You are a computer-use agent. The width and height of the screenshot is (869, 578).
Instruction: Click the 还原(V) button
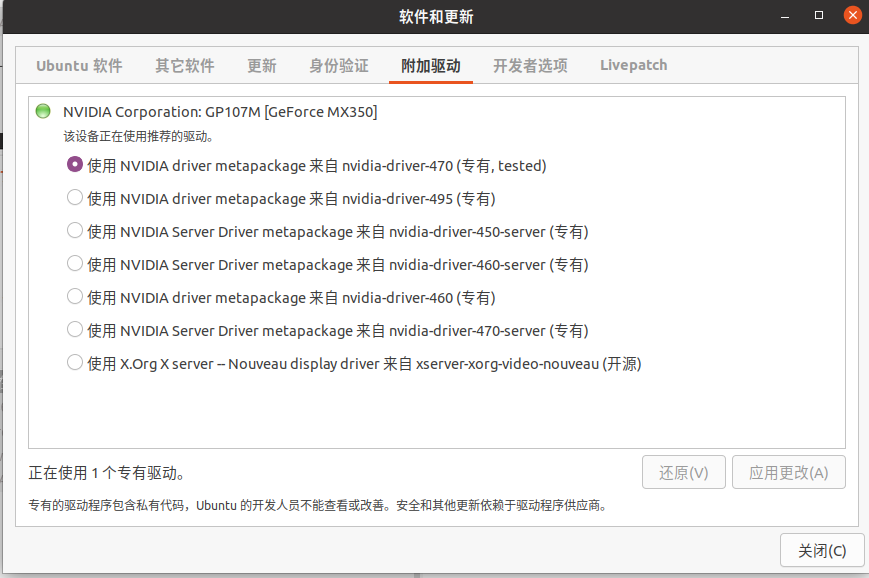[x=683, y=472]
